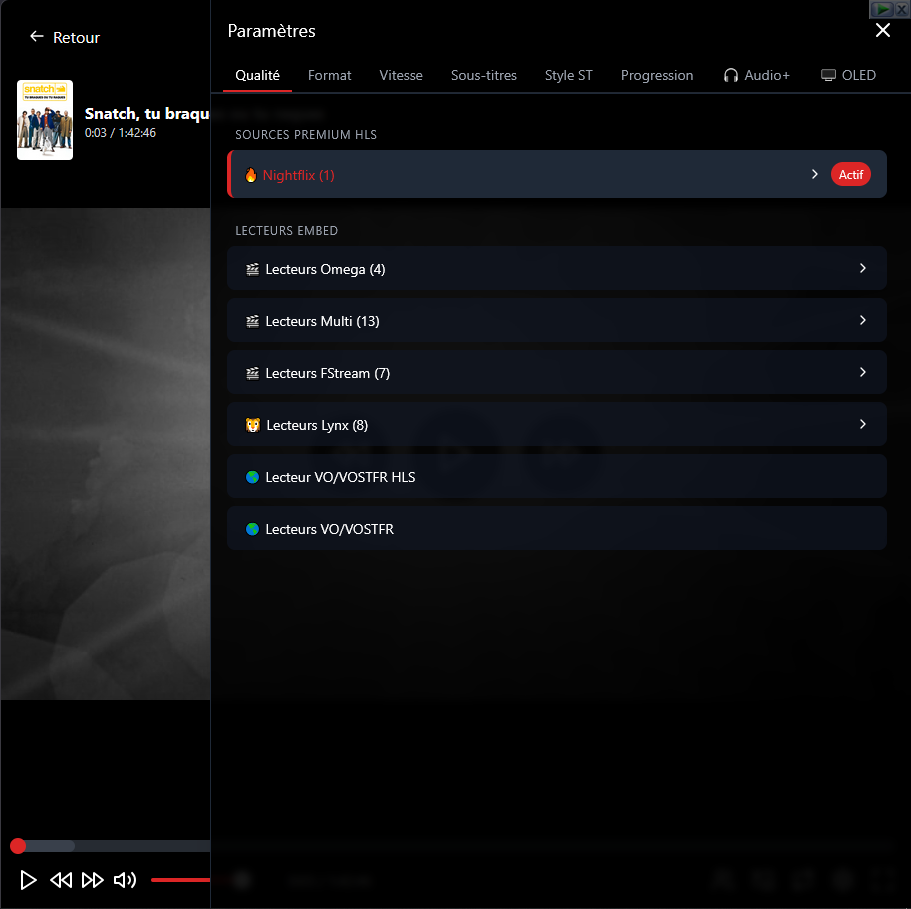
Task: Select Lecteur VO/VOSTFR HLS label
Action: [340, 477]
